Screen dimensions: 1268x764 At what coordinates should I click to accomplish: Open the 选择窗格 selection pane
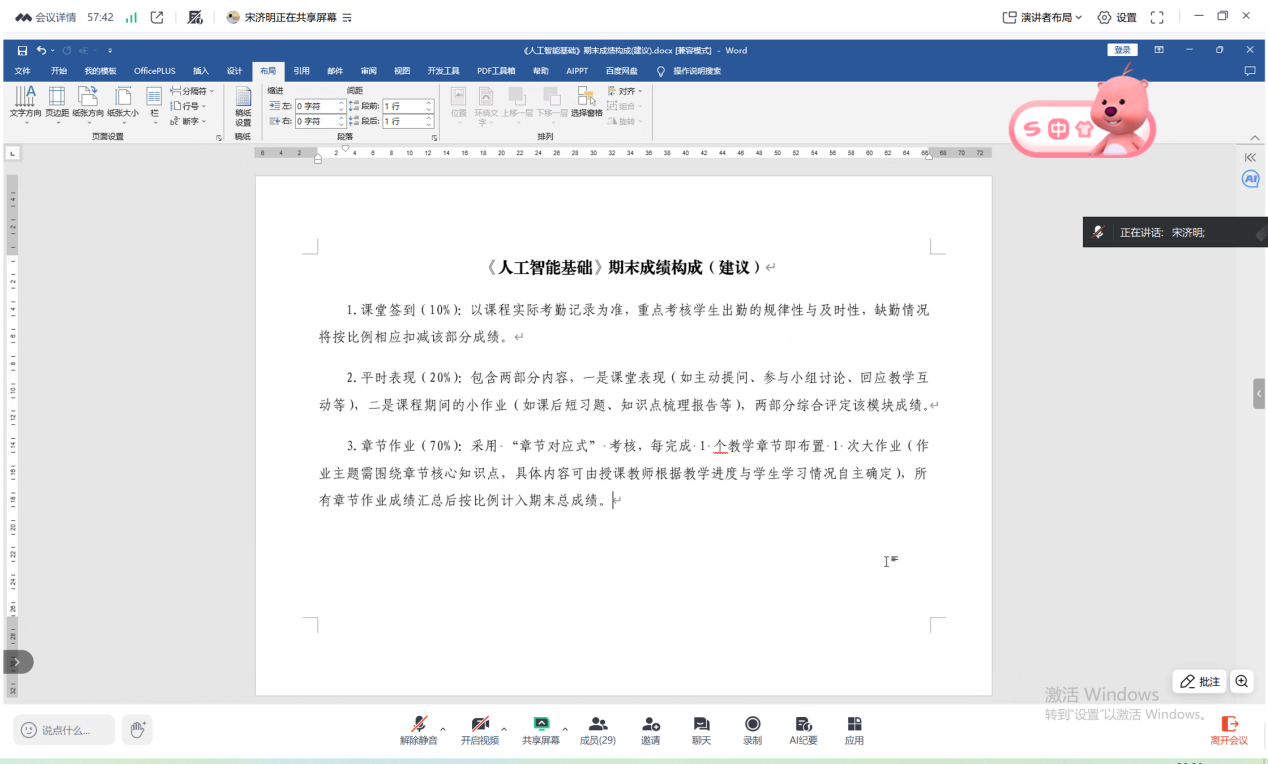point(586,102)
